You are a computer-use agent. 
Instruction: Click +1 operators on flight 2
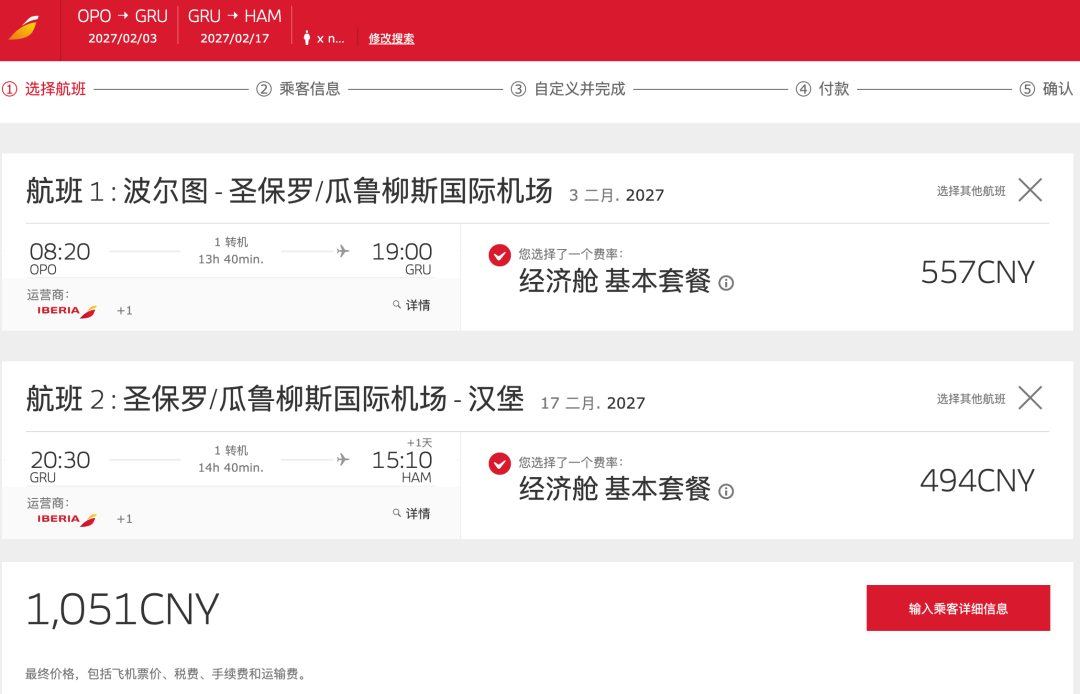pyautogui.click(x=124, y=519)
